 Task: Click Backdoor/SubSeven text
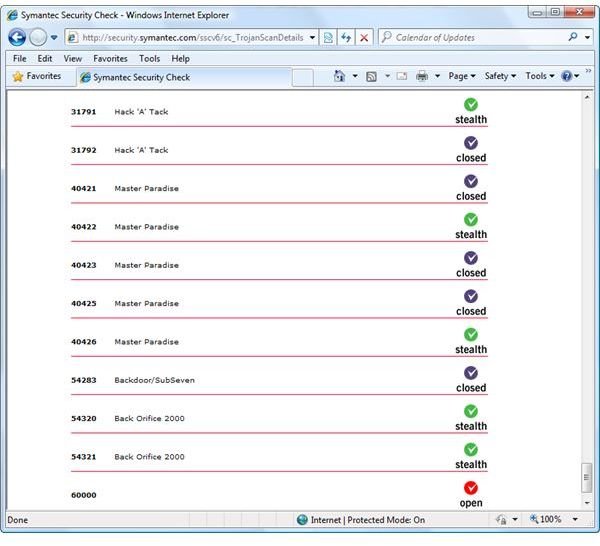(x=154, y=380)
